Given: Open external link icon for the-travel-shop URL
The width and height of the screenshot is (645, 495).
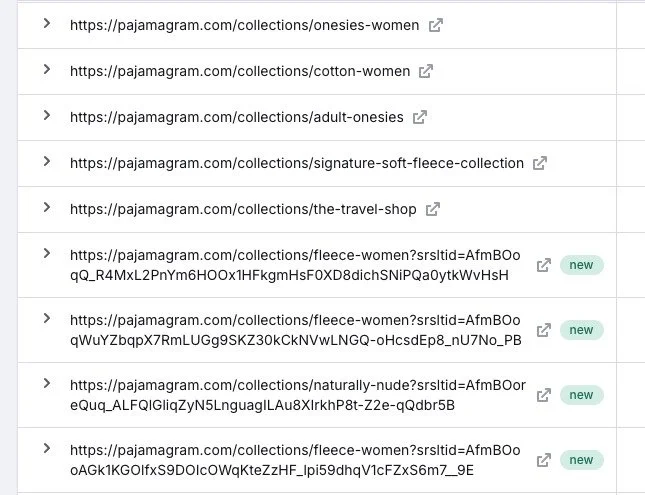Looking at the screenshot, I should (432, 209).
